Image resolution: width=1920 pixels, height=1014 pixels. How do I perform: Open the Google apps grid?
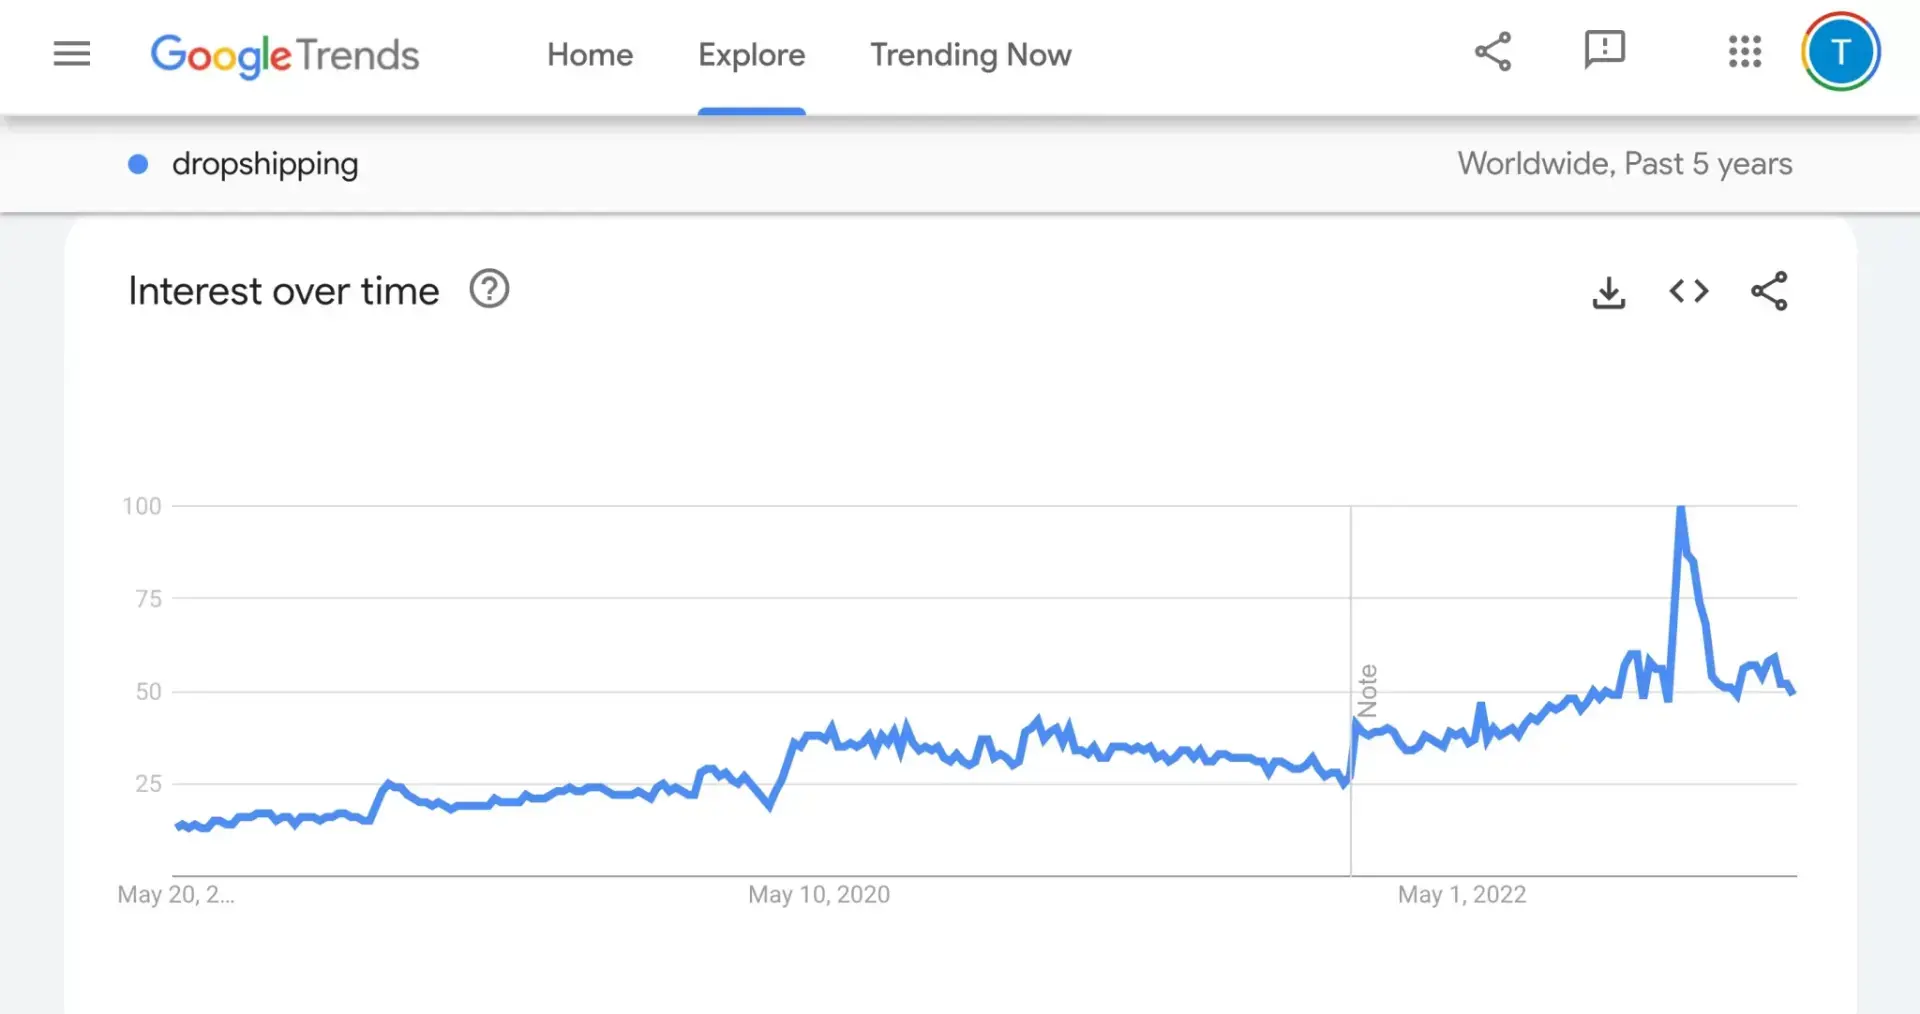pos(1745,52)
